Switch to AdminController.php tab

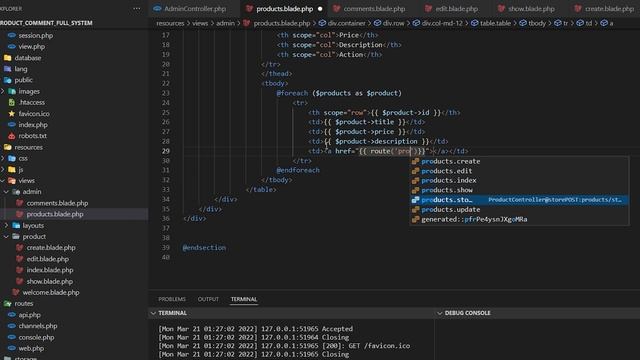[195, 9]
